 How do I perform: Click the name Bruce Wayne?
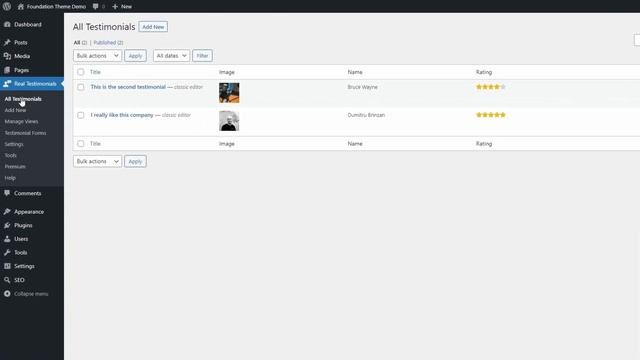click(x=362, y=87)
